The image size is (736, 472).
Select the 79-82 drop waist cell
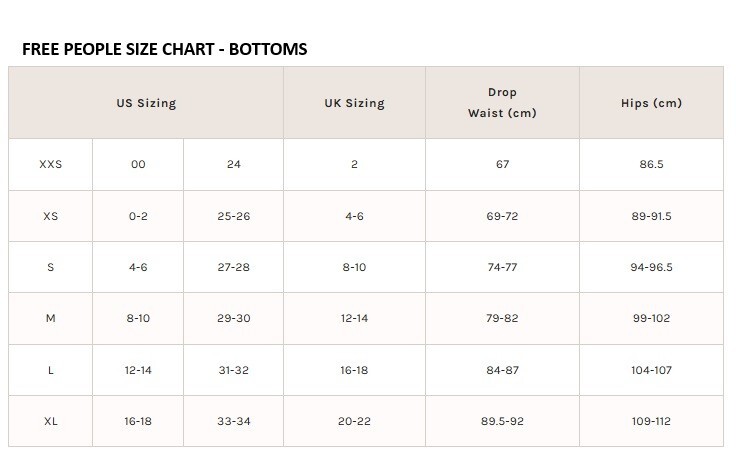coord(502,319)
